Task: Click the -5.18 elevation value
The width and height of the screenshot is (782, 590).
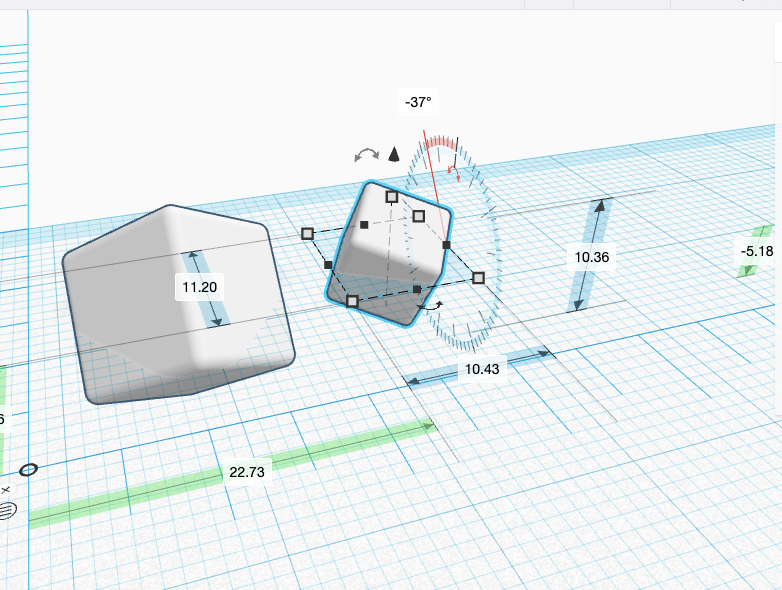Action: (x=757, y=251)
